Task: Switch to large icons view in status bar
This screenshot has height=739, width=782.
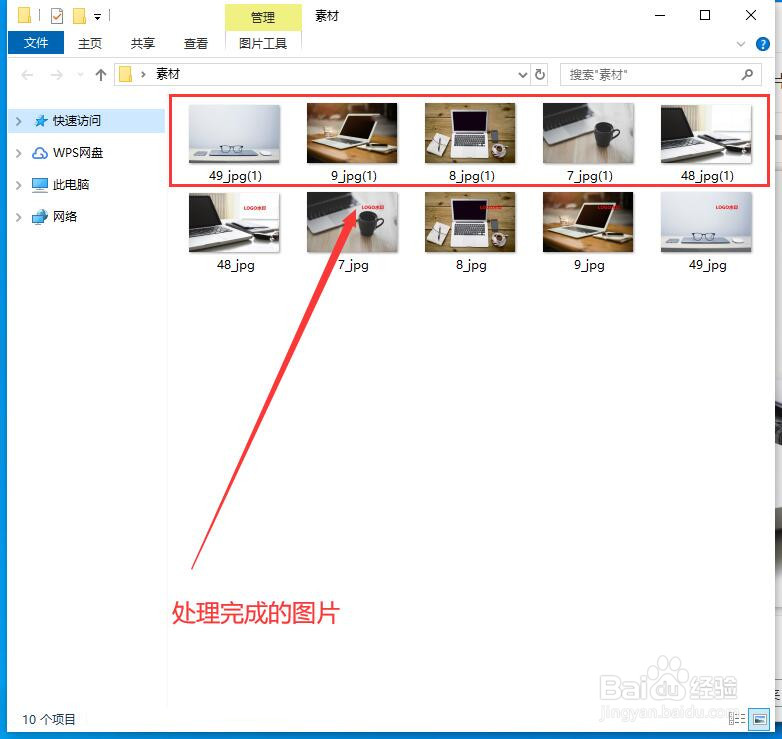Action: pyautogui.click(x=760, y=719)
